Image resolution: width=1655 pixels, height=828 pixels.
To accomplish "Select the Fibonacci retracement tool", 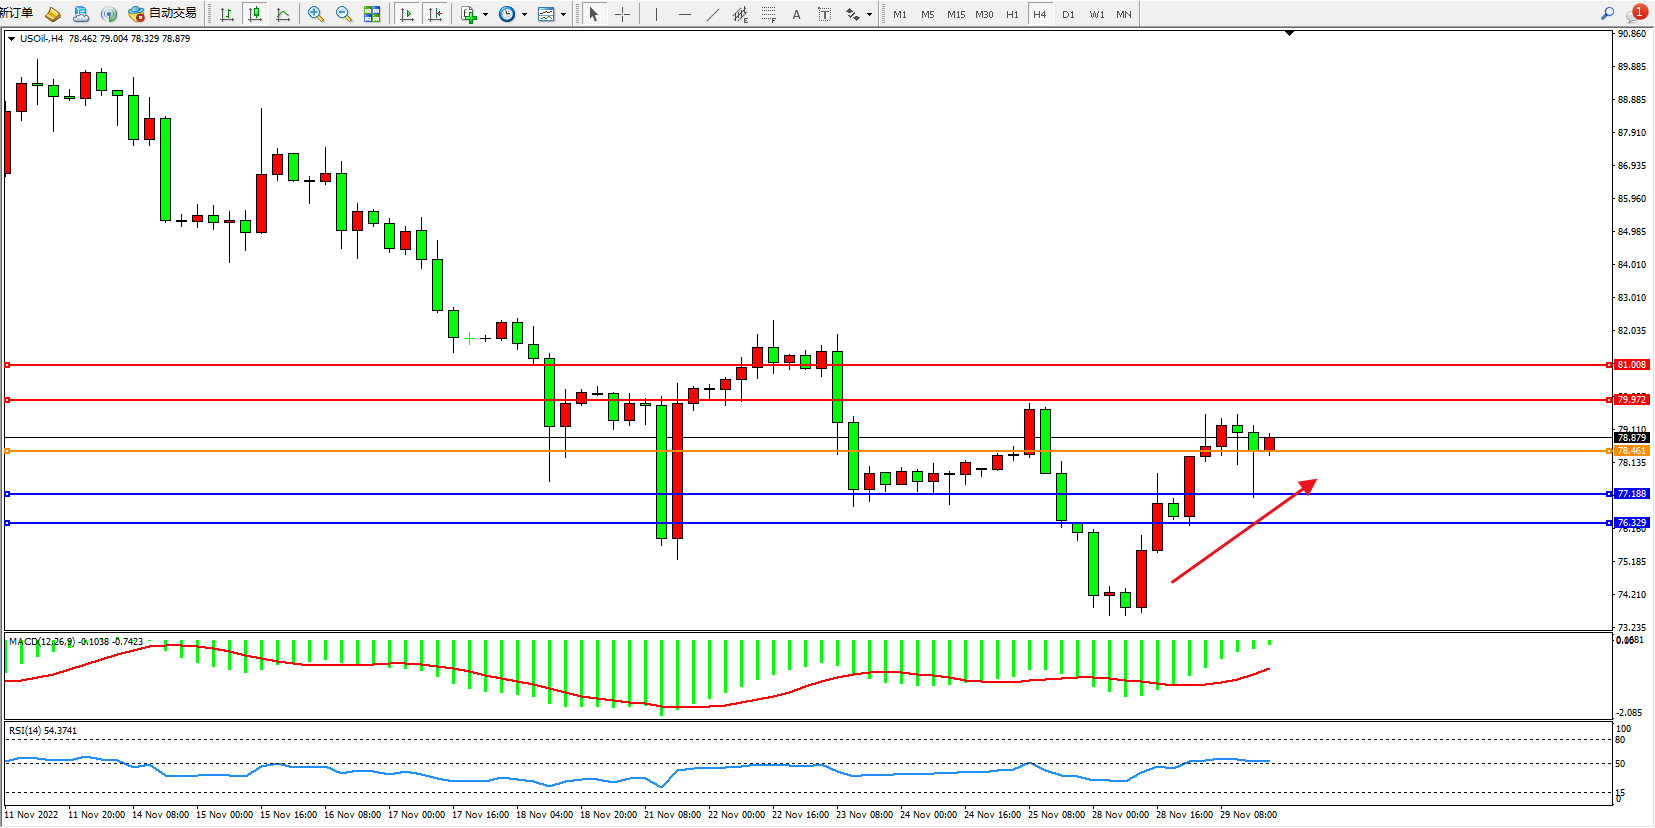I will [x=768, y=14].
